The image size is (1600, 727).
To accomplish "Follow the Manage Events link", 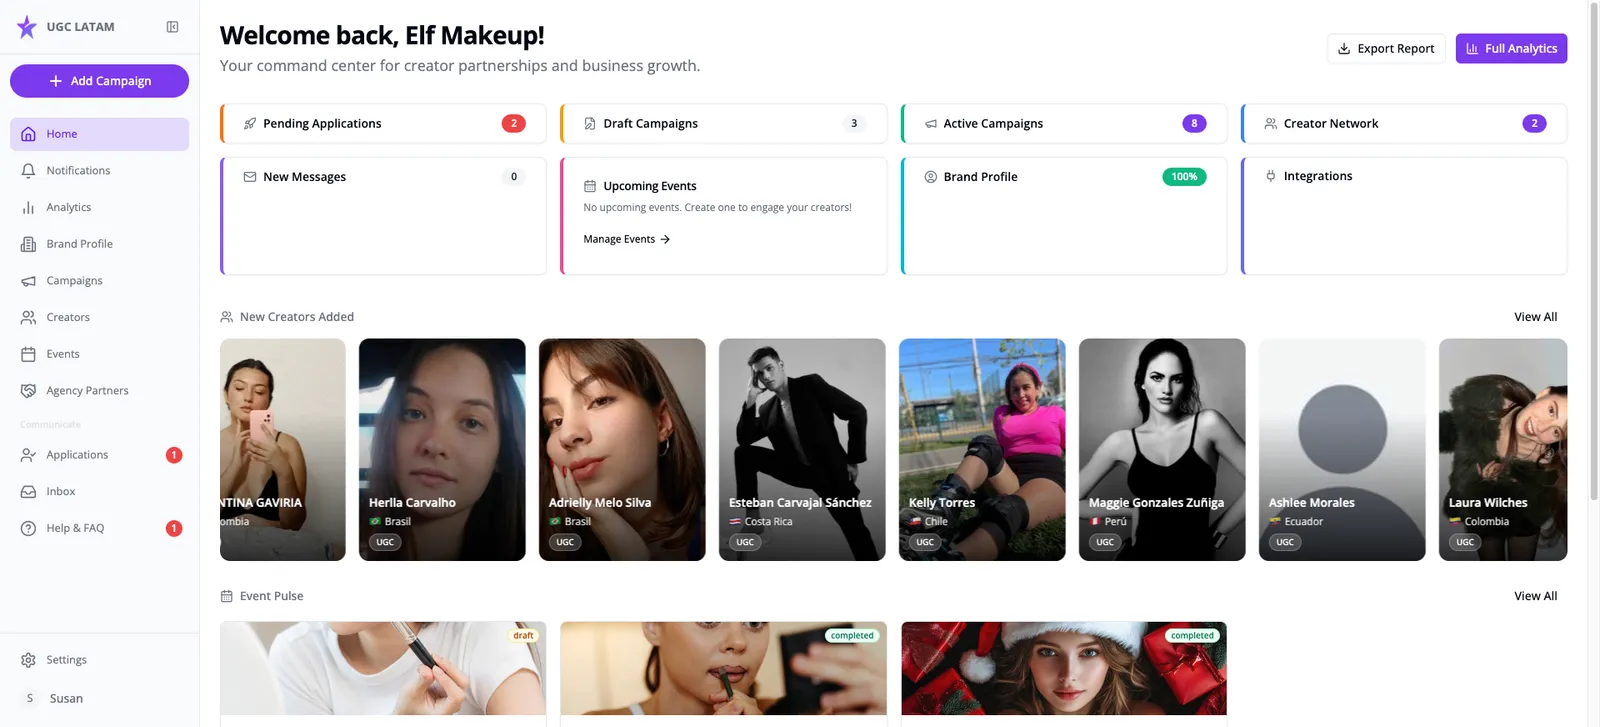I will coord(627,239).
